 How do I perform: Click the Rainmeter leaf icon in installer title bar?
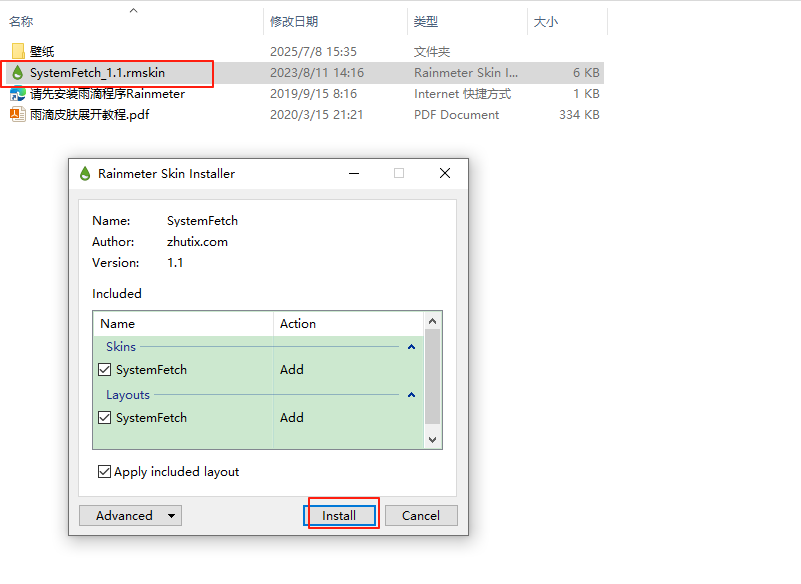(85, 173)
